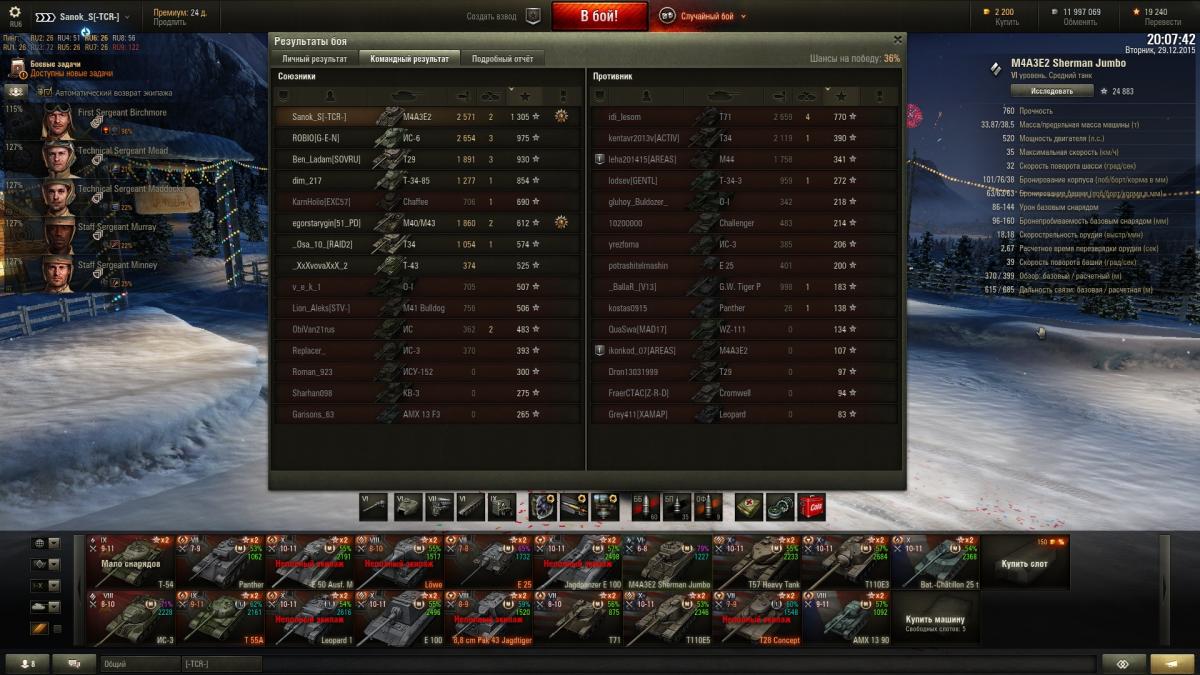Image resolution: width=1200 pixels, height=675 pixels.
Task: Click Создать взвод
Action: (491, 17)
